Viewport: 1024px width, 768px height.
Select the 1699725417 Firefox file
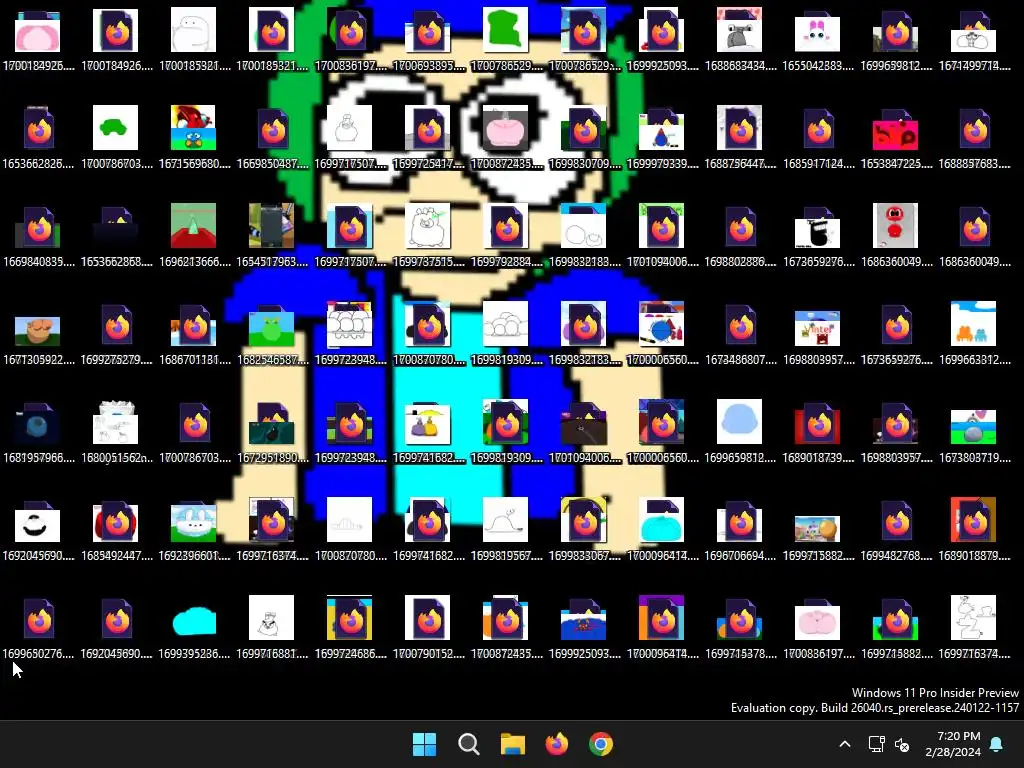[427, 128]
